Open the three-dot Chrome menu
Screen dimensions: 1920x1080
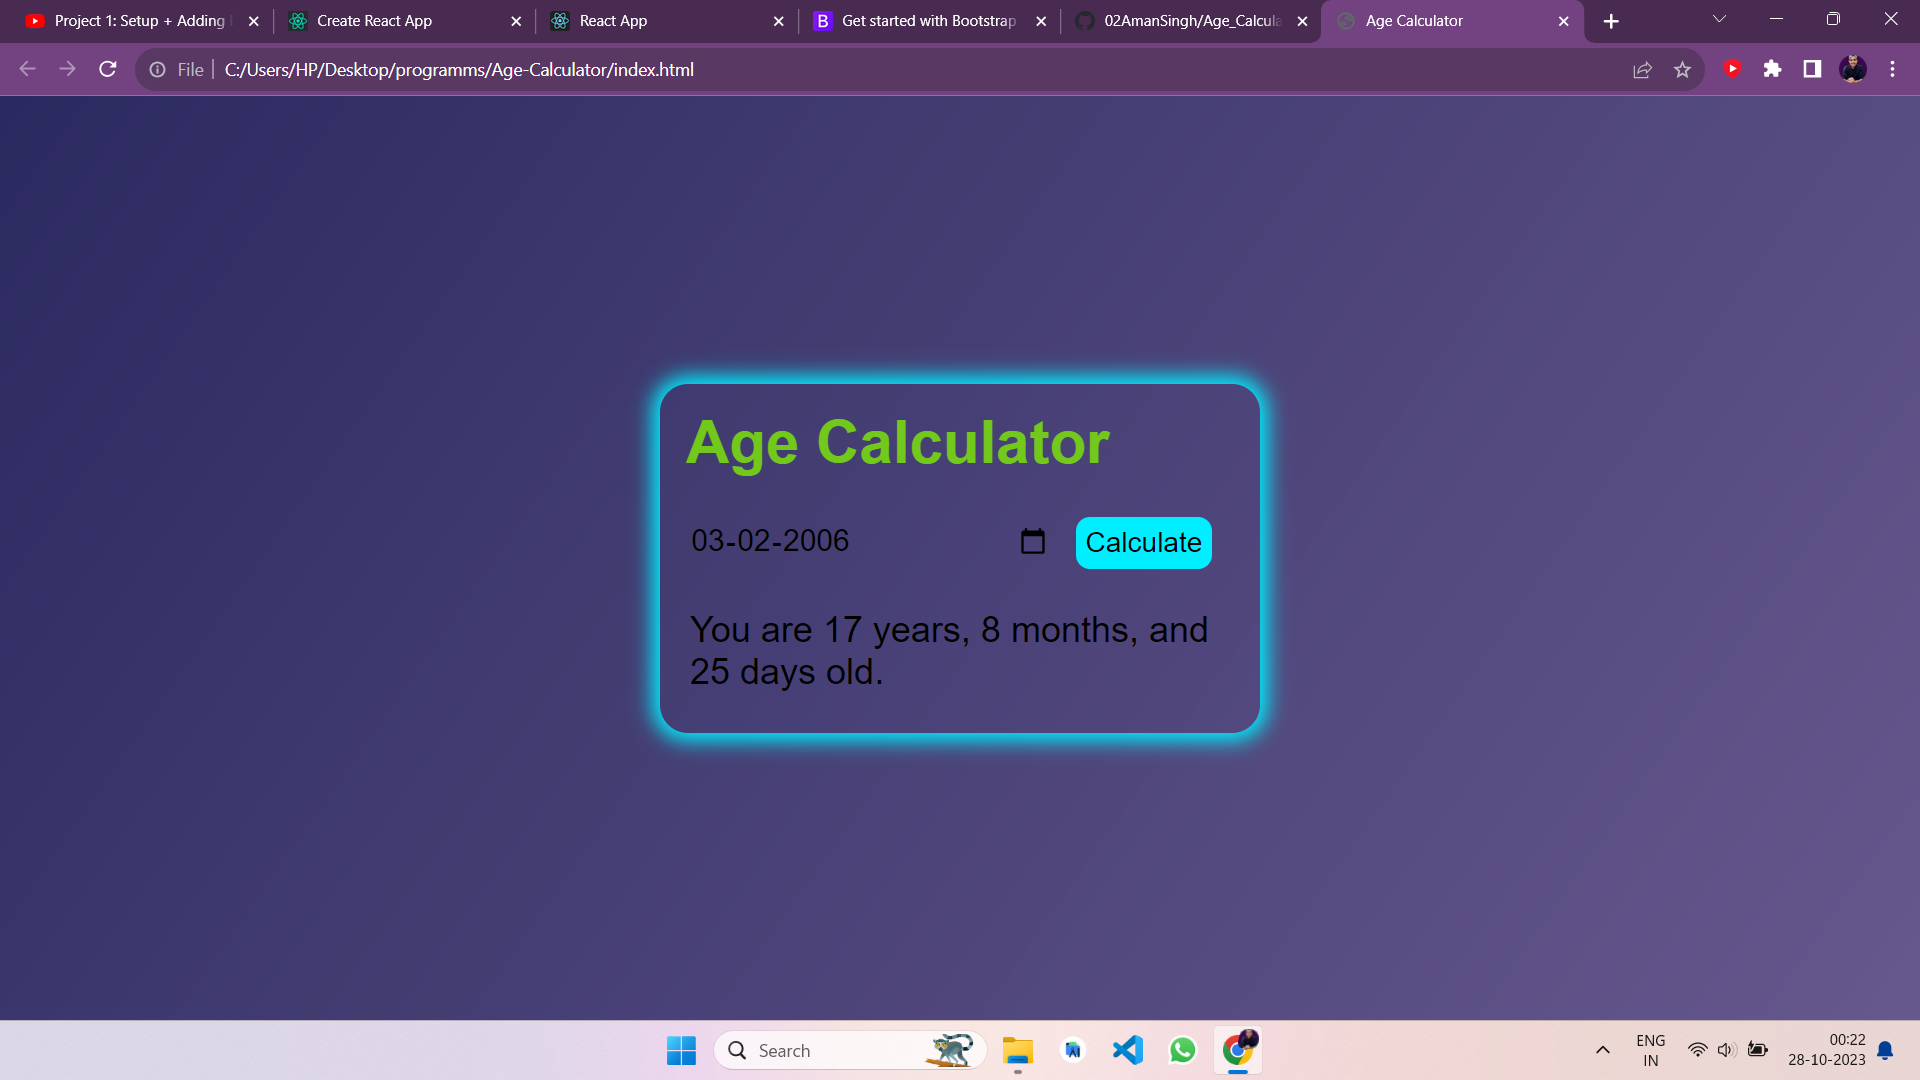tap(1892, 69)
